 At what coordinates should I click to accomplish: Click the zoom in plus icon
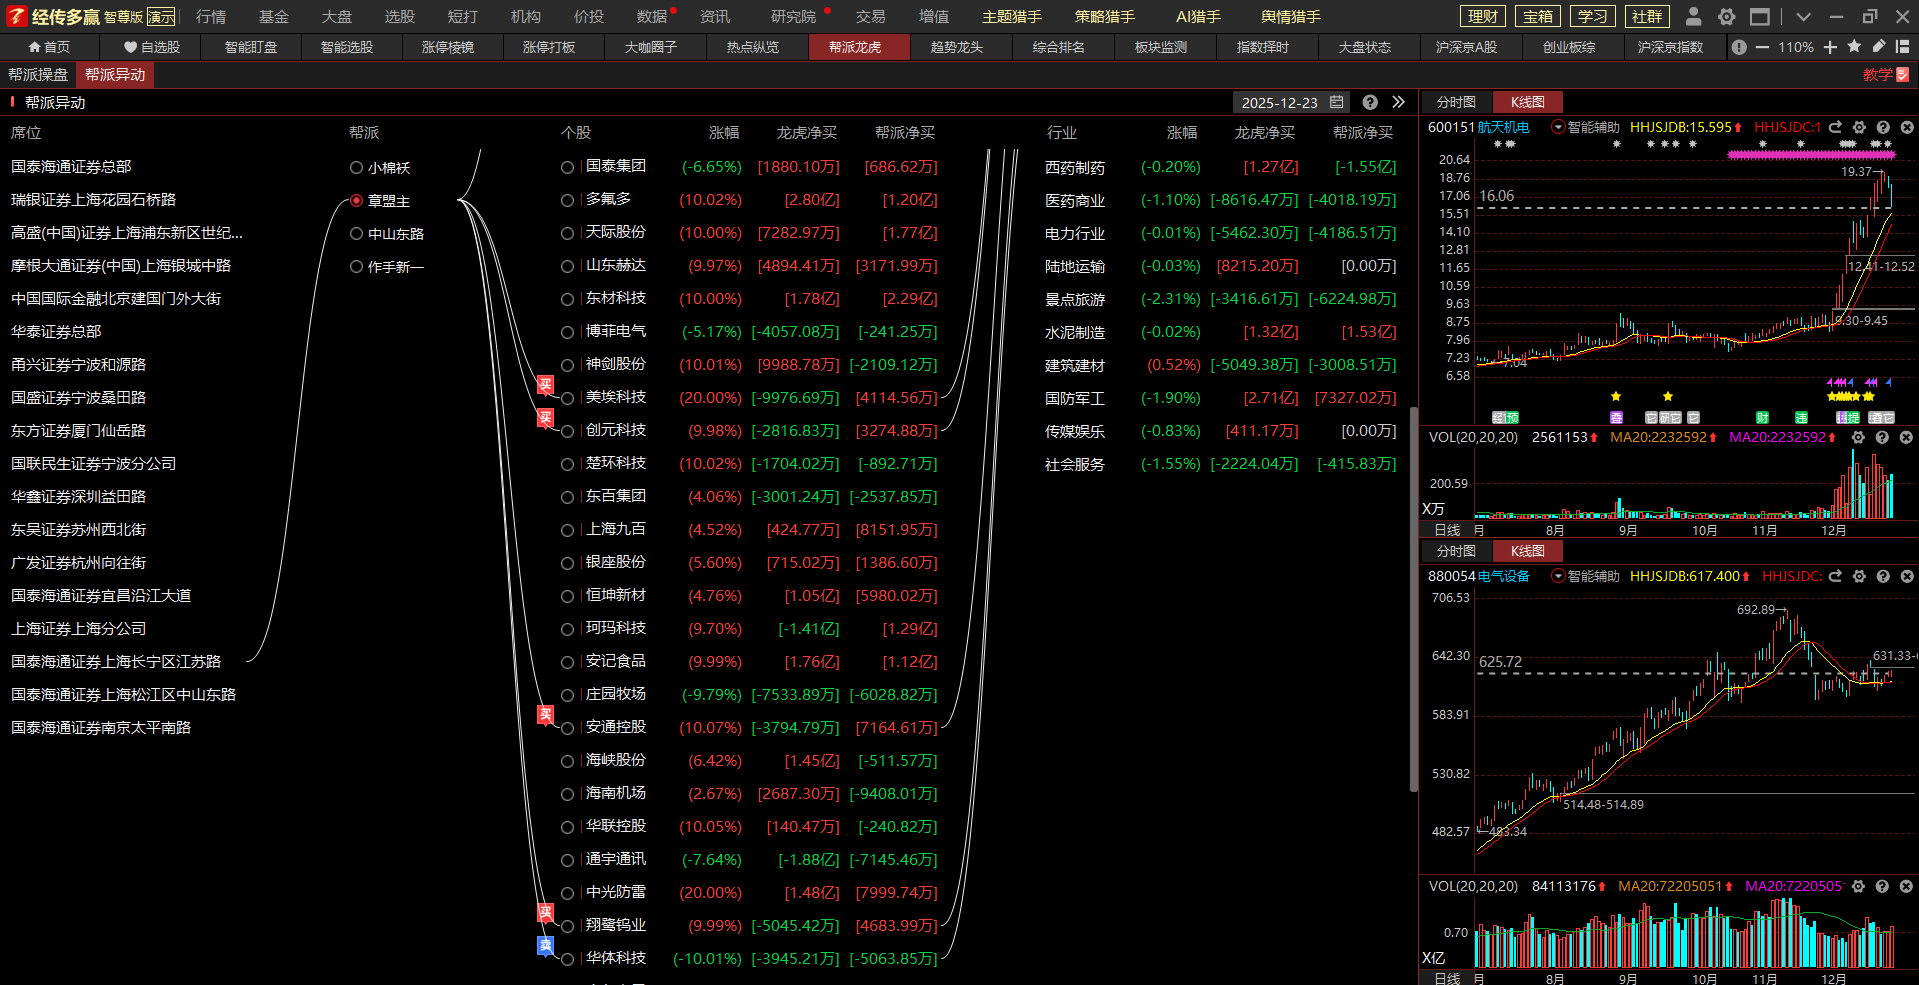[1830, 47]
